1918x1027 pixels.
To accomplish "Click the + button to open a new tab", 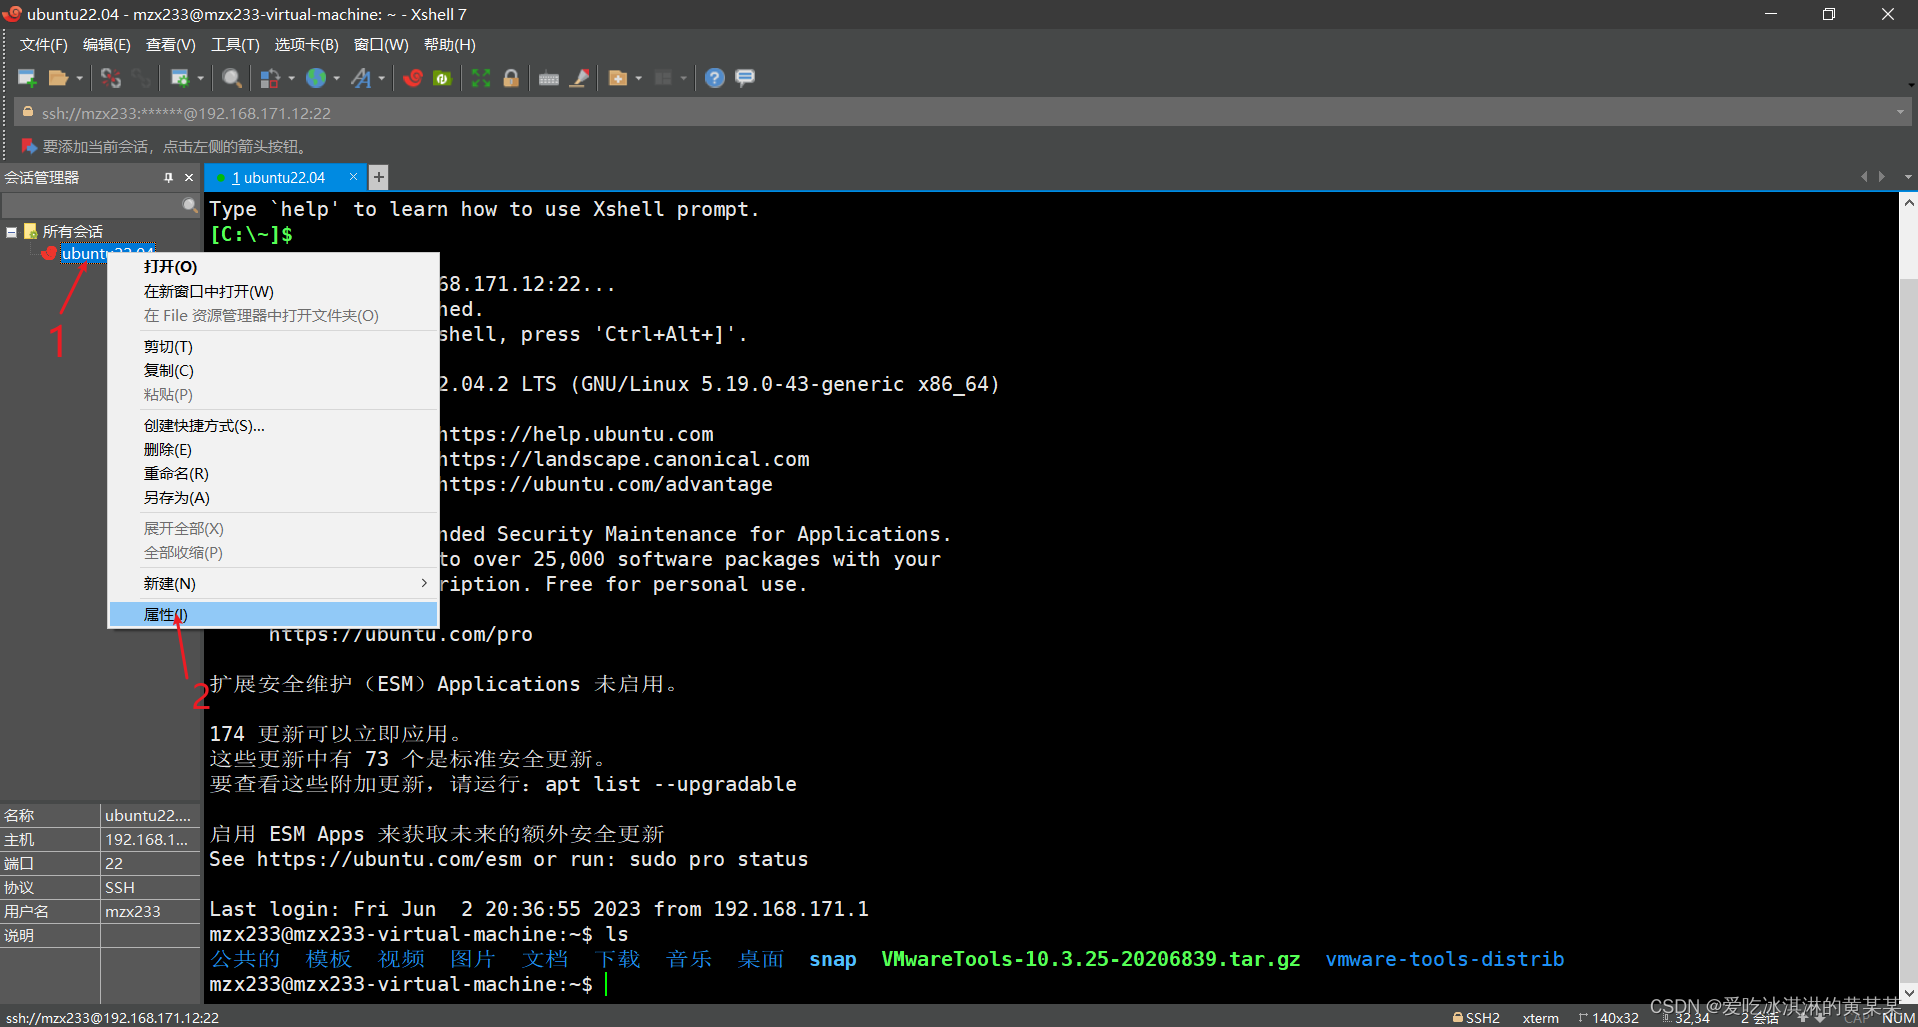I will point(377,177).
